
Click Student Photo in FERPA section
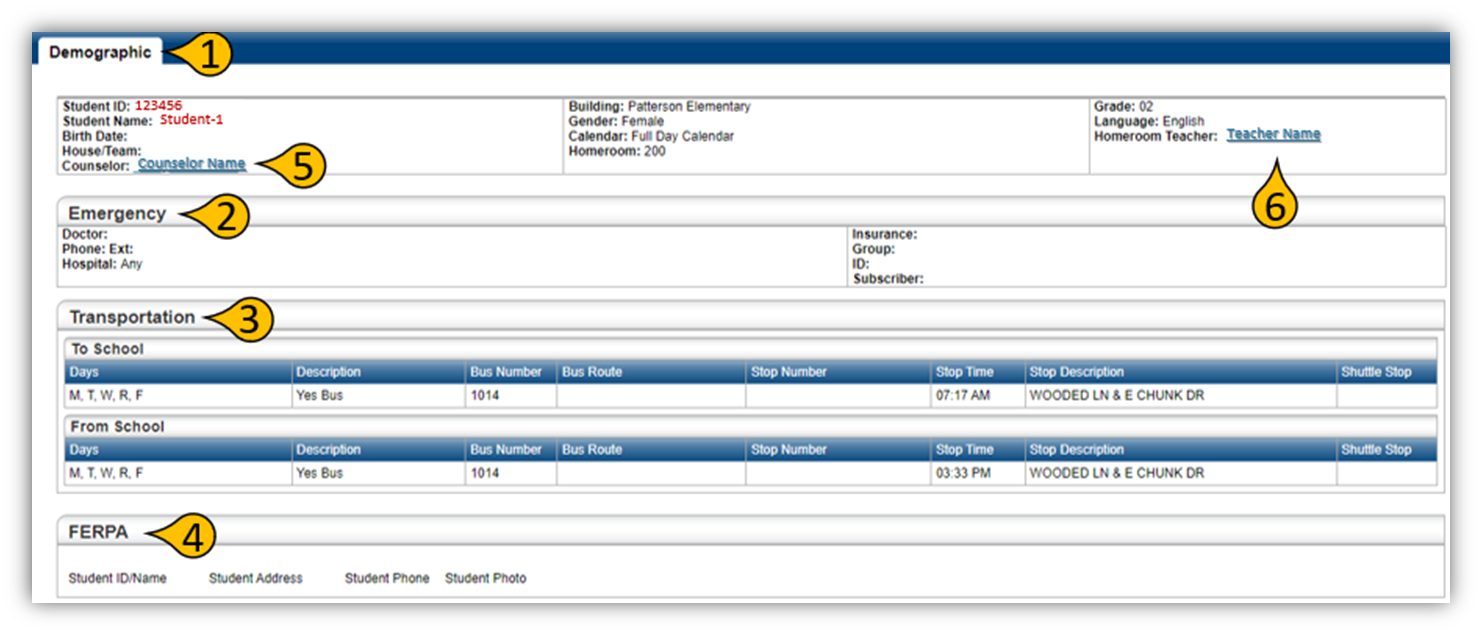(485, 578)
